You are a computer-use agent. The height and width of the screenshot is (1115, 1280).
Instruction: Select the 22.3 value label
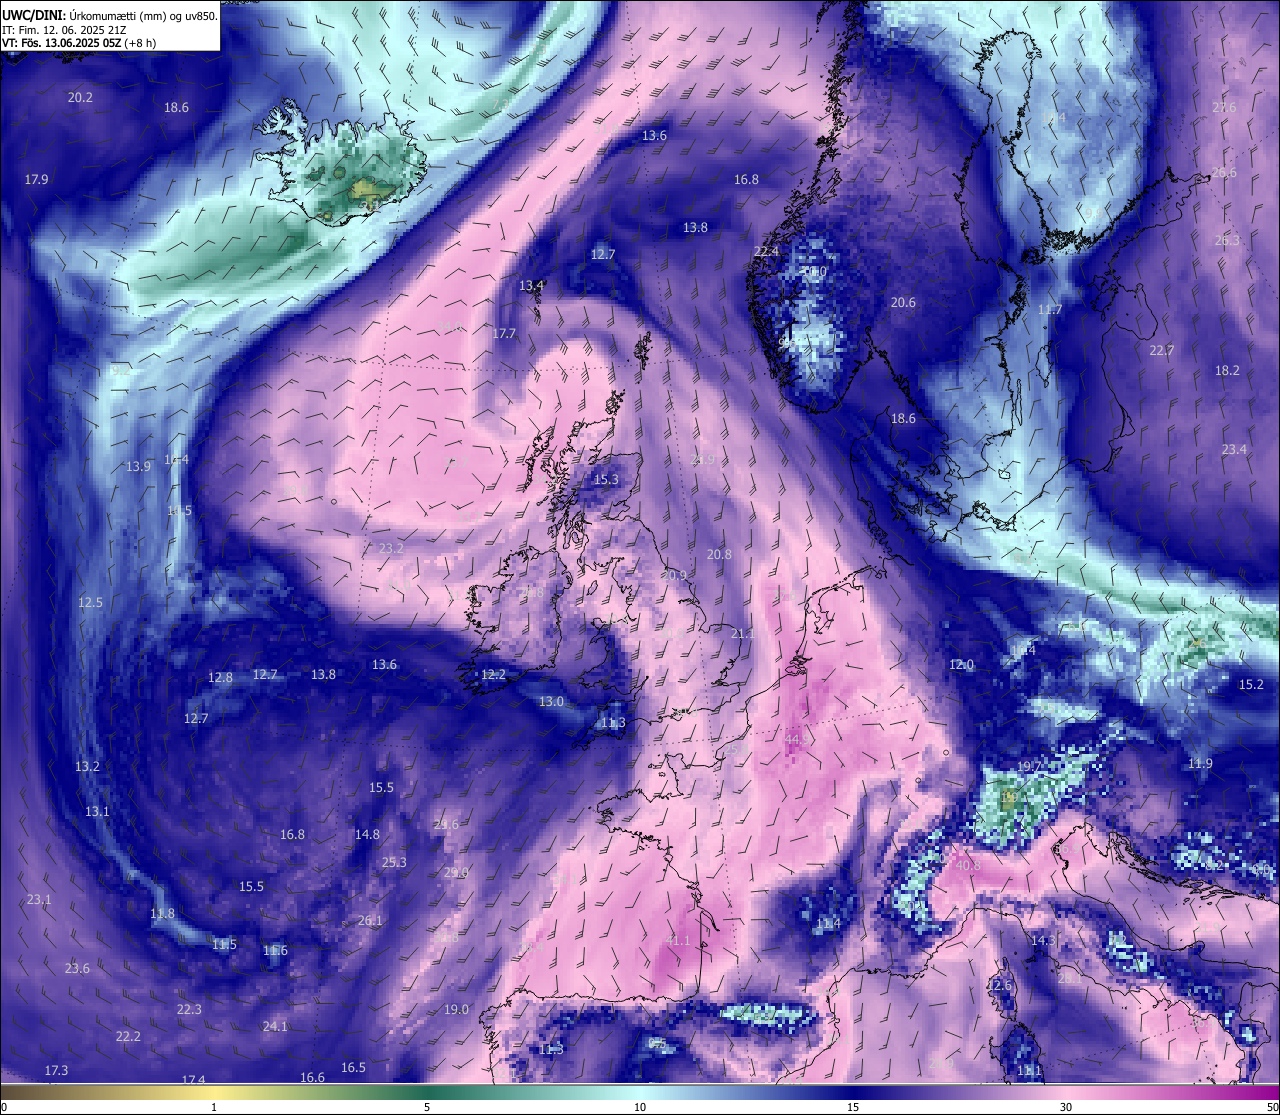(x=189, y=1009)
